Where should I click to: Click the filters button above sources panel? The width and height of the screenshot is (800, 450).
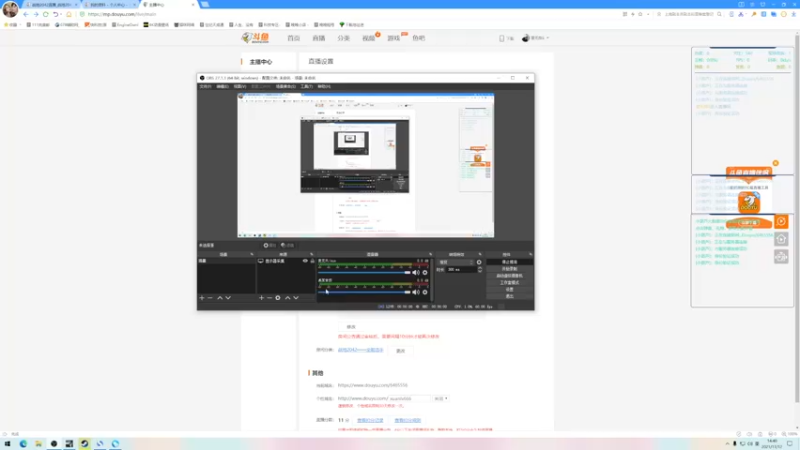coord(287,245)
